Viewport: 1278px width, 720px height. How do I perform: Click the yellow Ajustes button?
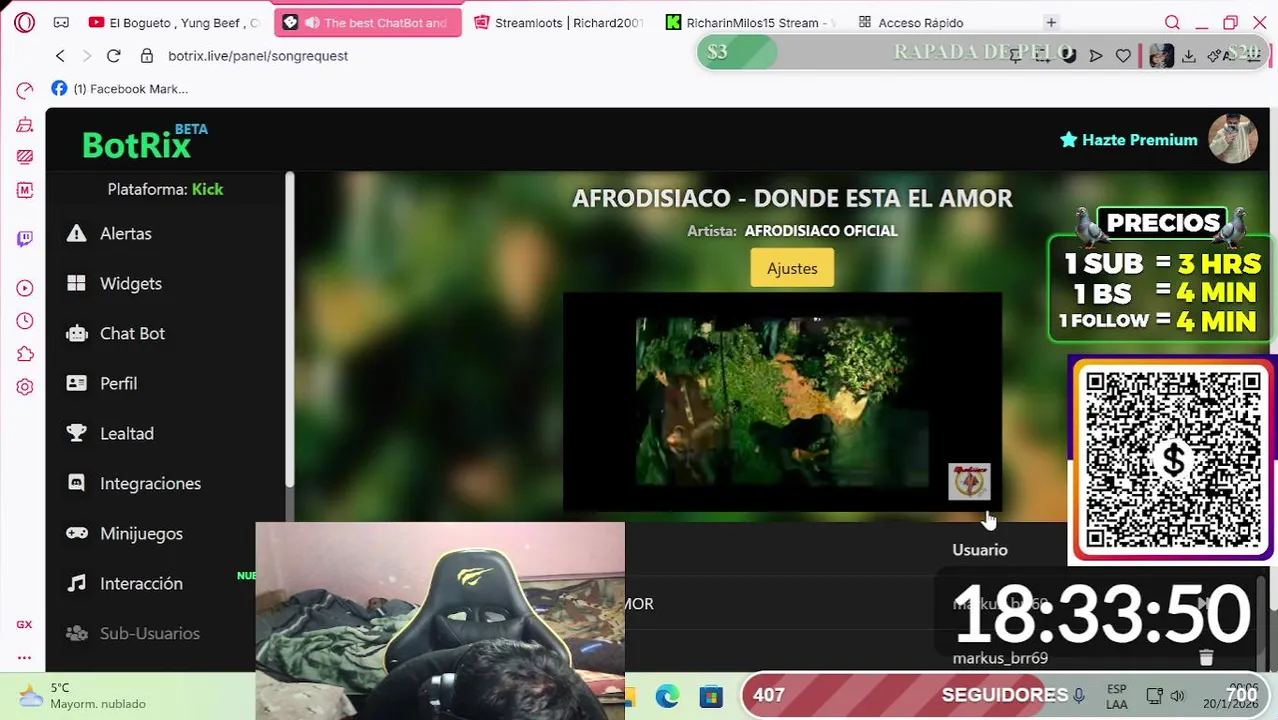[x=792, y=268]
